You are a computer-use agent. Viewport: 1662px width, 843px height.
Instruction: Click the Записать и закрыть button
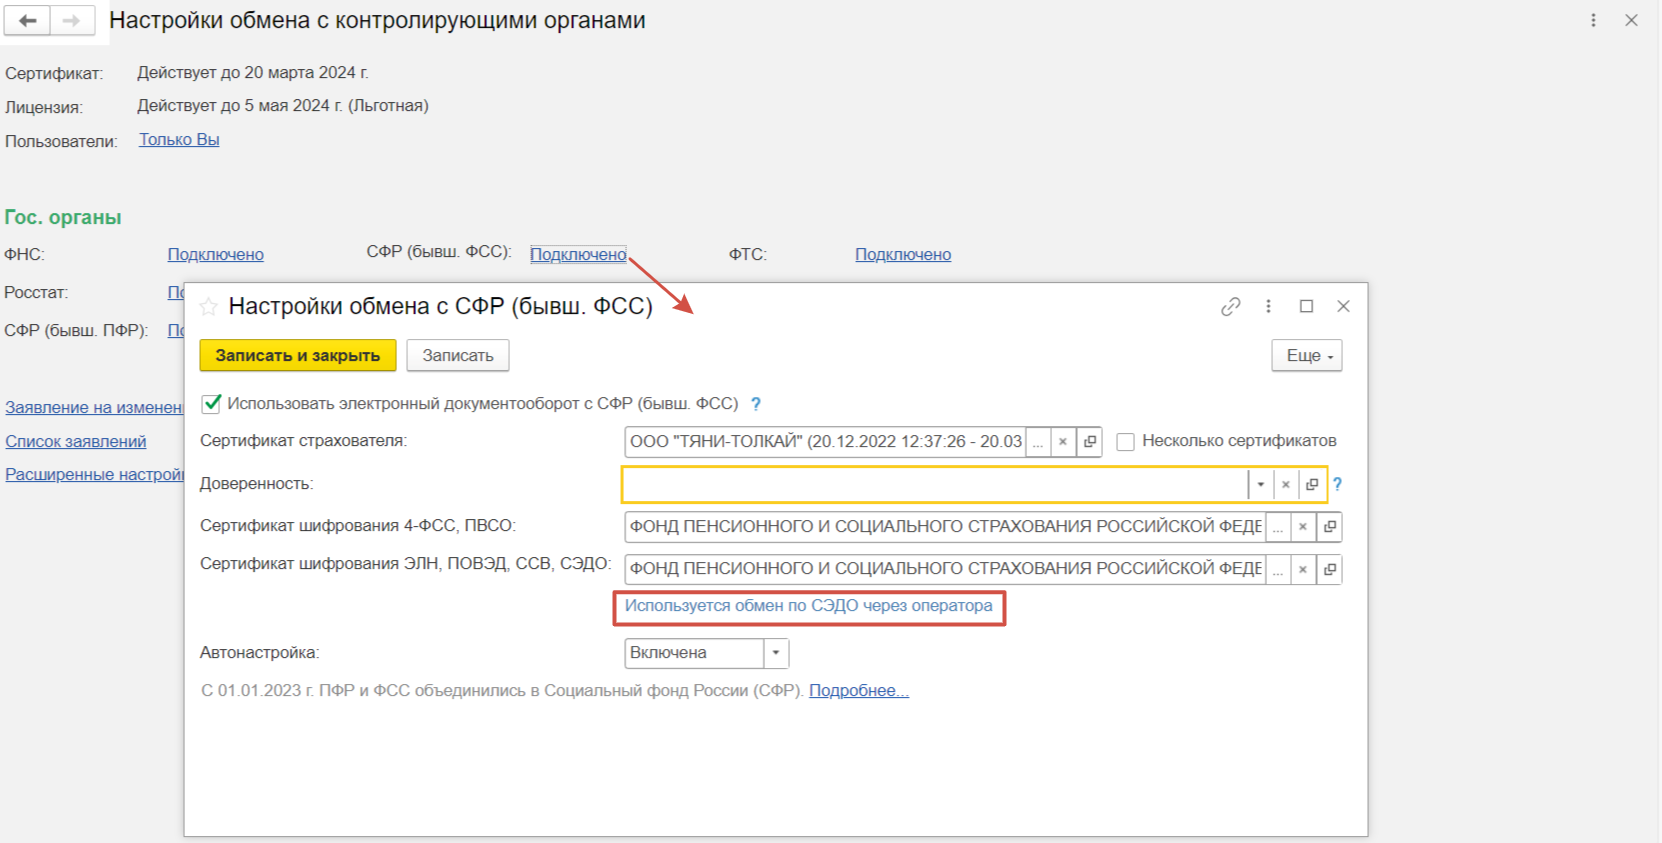click(298, 355)
